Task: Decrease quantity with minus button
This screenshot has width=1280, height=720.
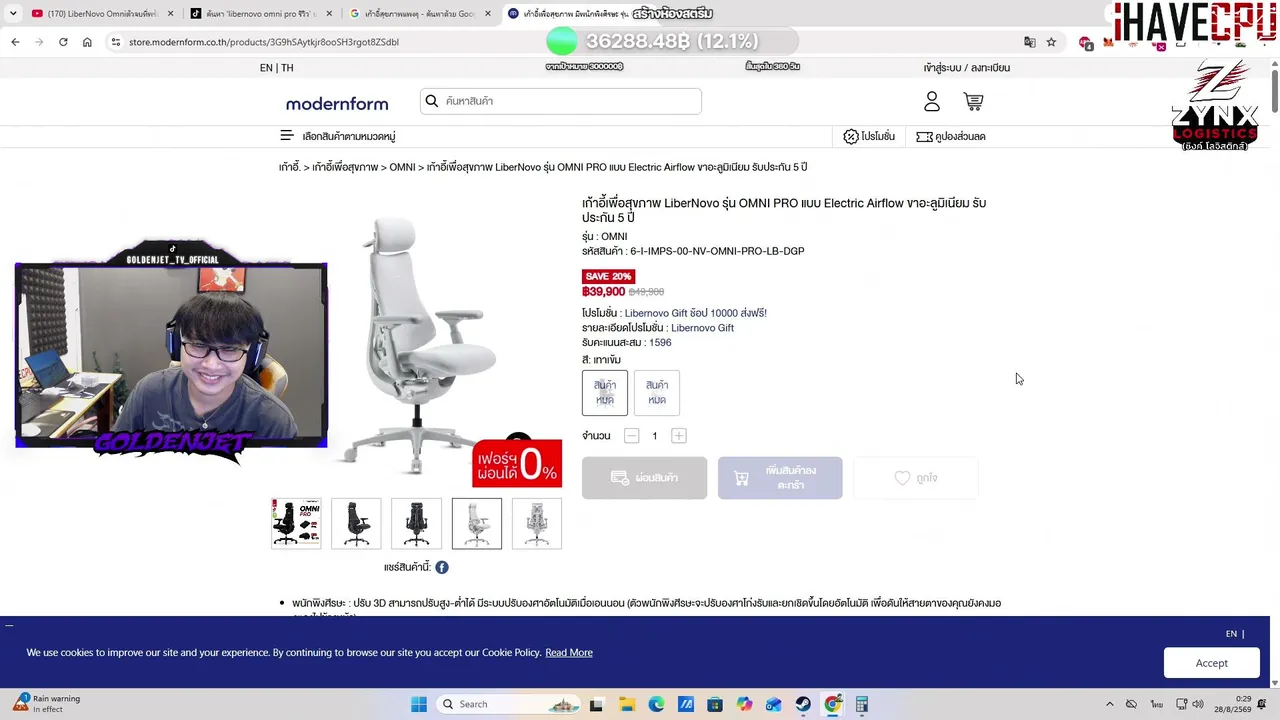Action: click(x=631, y=436)
